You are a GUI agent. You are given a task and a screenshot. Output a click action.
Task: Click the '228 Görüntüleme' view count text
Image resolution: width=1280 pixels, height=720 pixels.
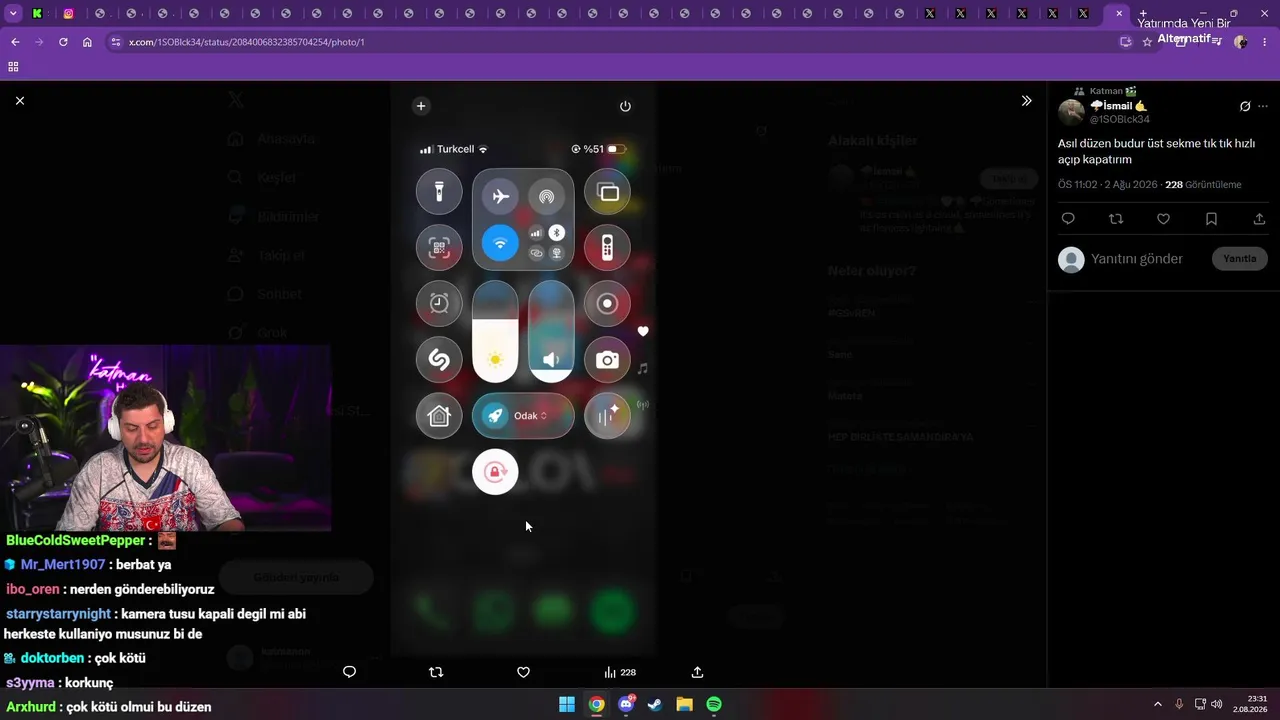point(1203,185)
